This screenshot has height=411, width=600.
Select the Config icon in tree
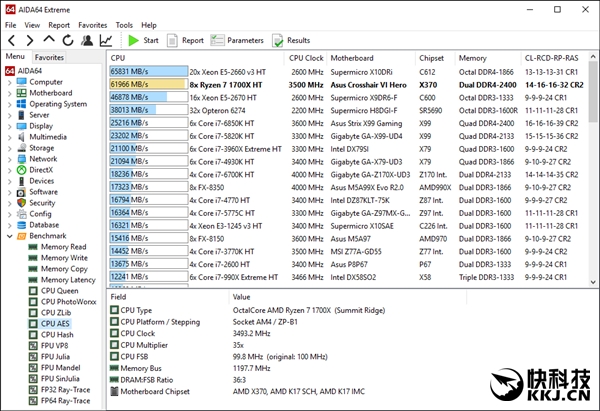coord(21,214)
